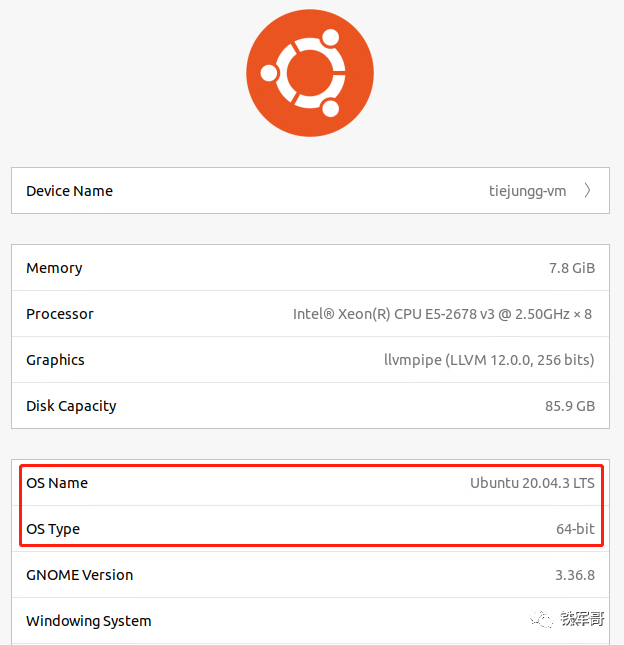The image size is (624, 645).
Task: Select the Windowing System row
Action: [x=311, y=621]
